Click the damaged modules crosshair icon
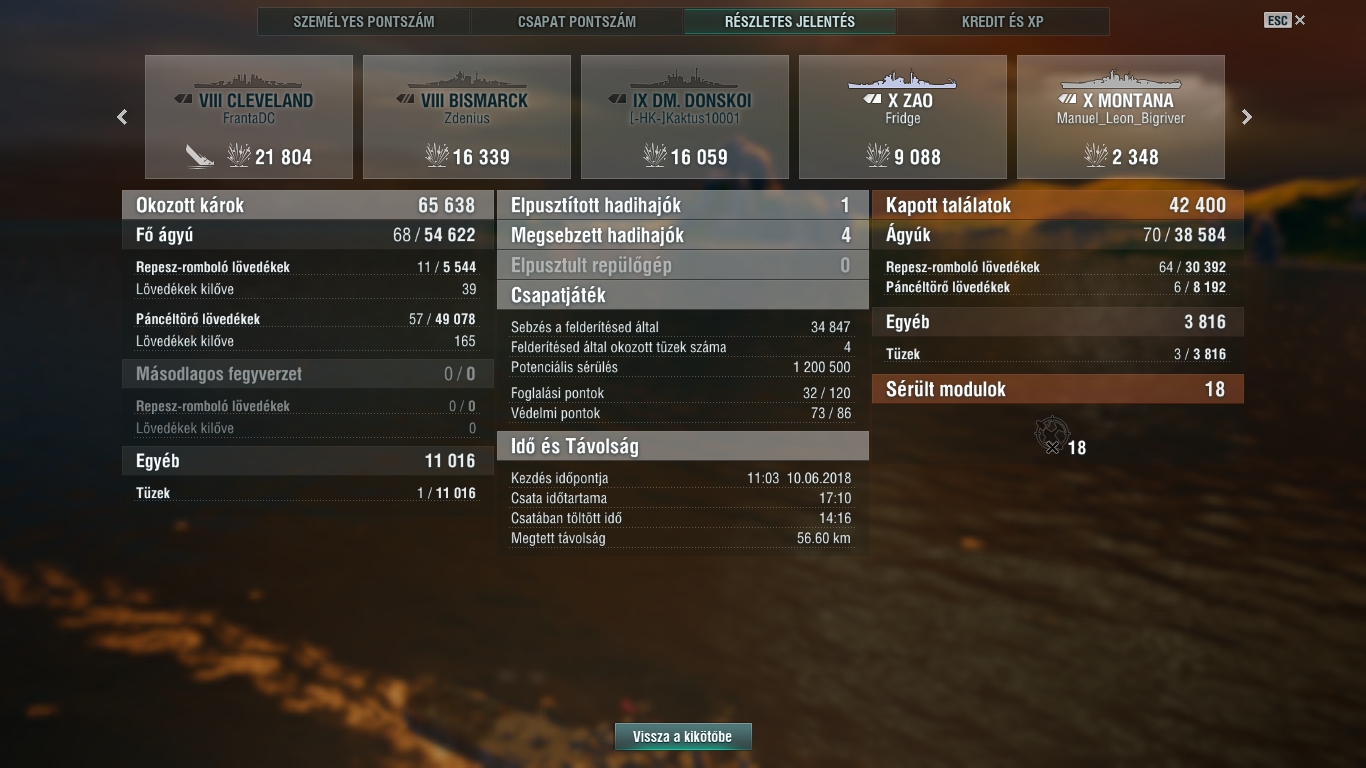Viewport: 1366px width, 768px height. 1050,435
